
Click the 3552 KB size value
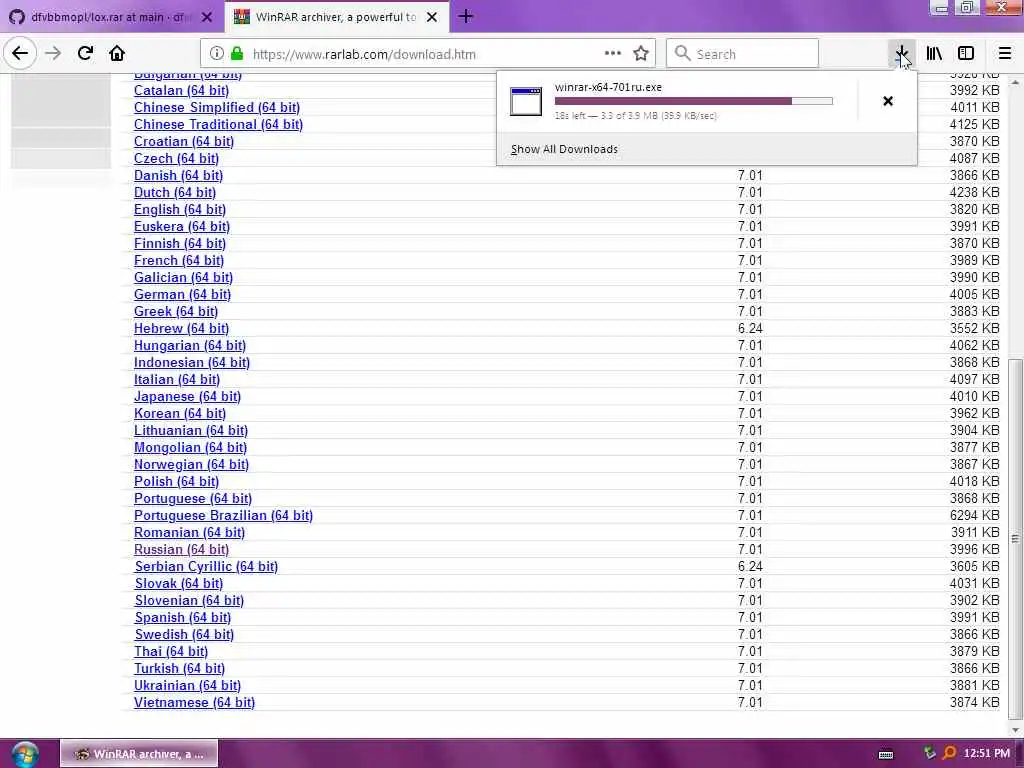[974, 328]
